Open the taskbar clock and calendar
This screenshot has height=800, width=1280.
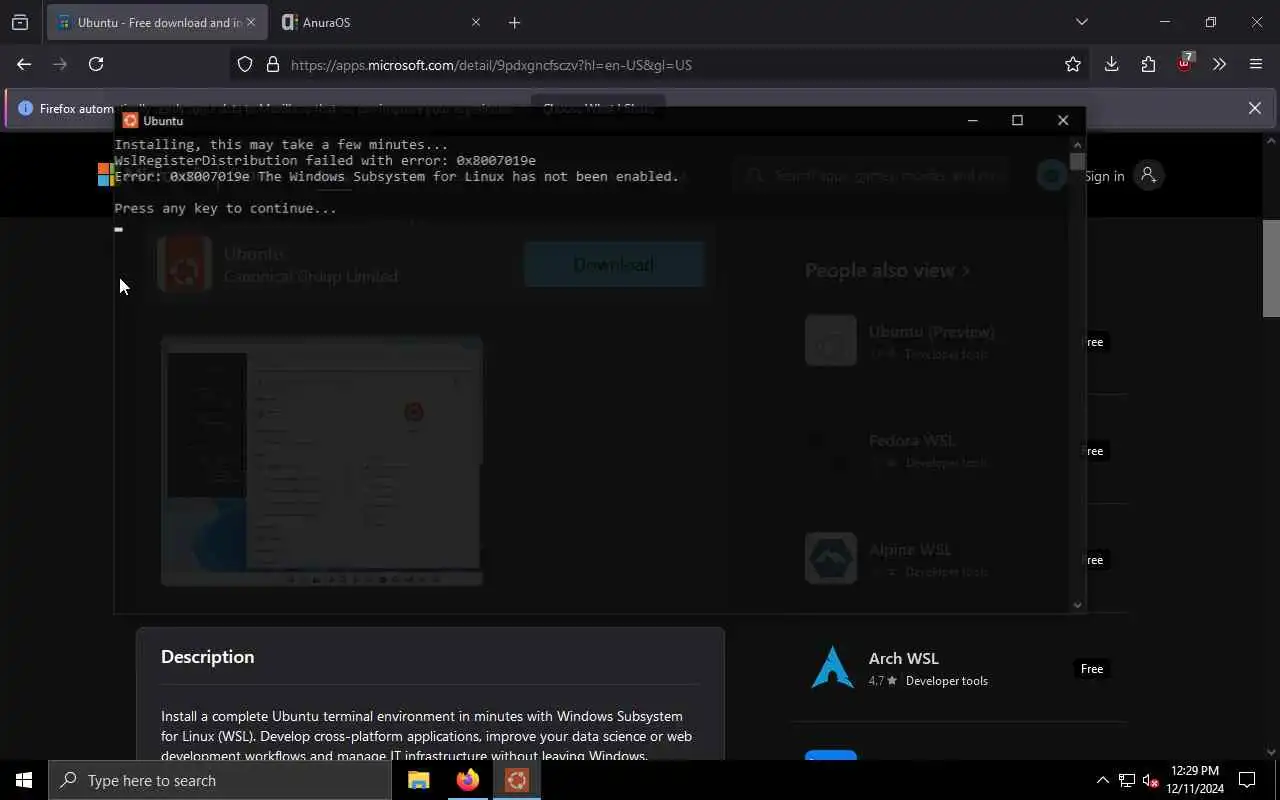click(x=1194, y=780)
